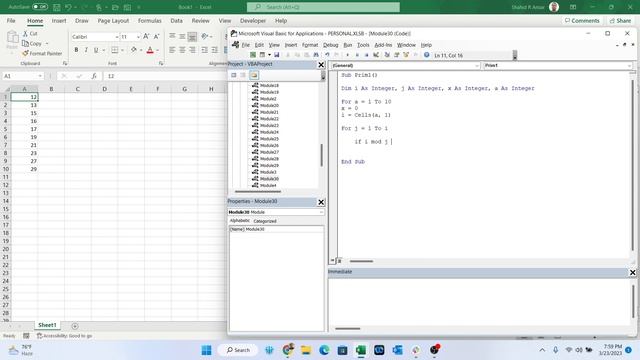Open Copy options dropdown arrow
Viewport: 640px width, 360px height.
tap(47, 43)
